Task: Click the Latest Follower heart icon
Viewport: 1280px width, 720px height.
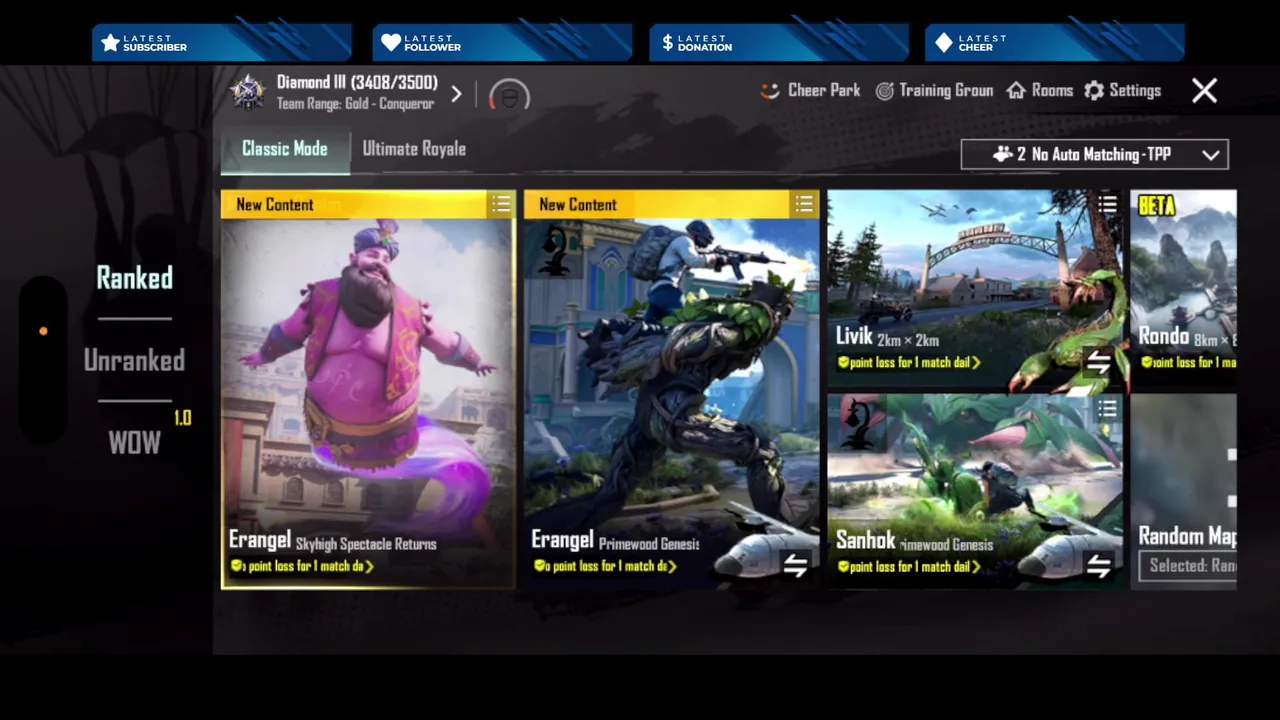Action: click(x=391, y=43)
